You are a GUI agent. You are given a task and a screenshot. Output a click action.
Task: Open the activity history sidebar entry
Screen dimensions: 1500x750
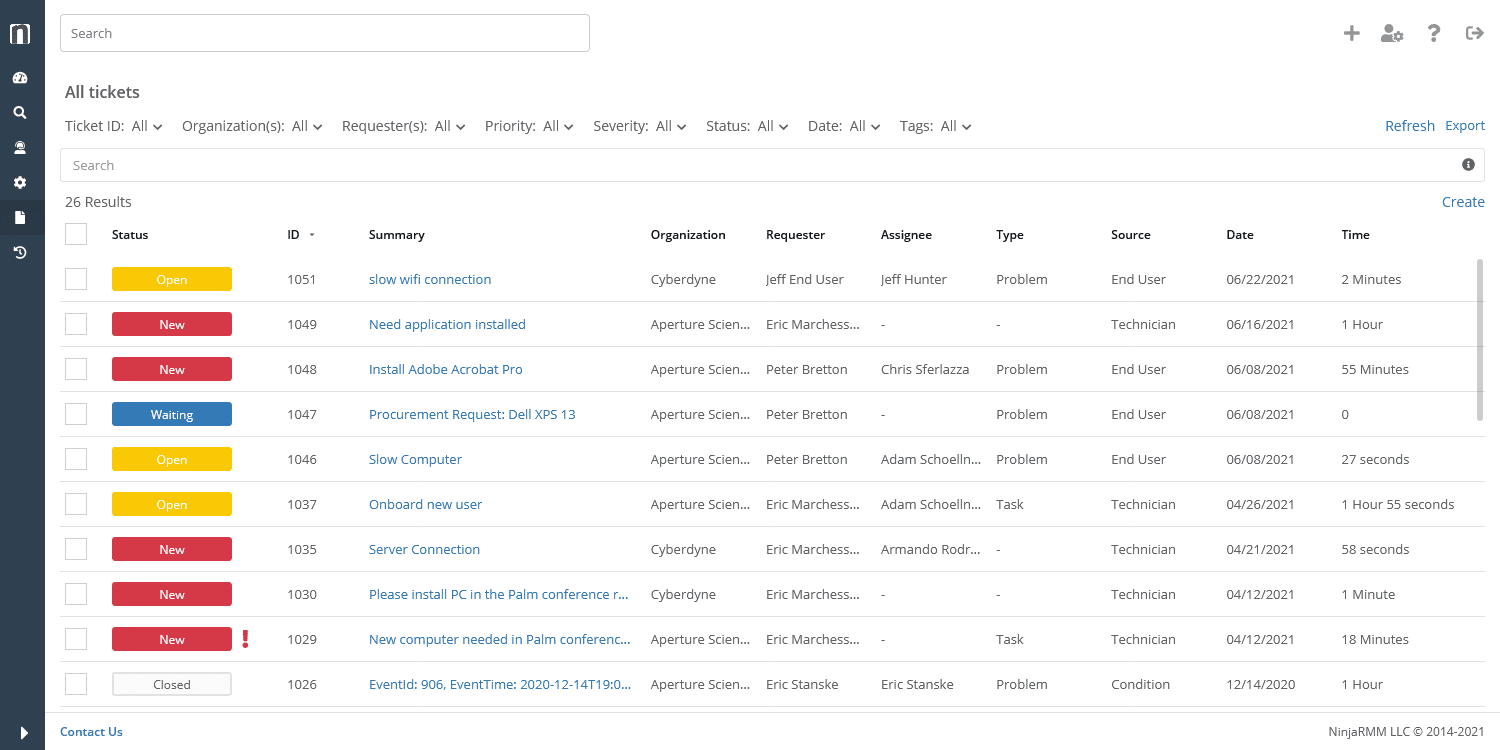pos(21,252)
